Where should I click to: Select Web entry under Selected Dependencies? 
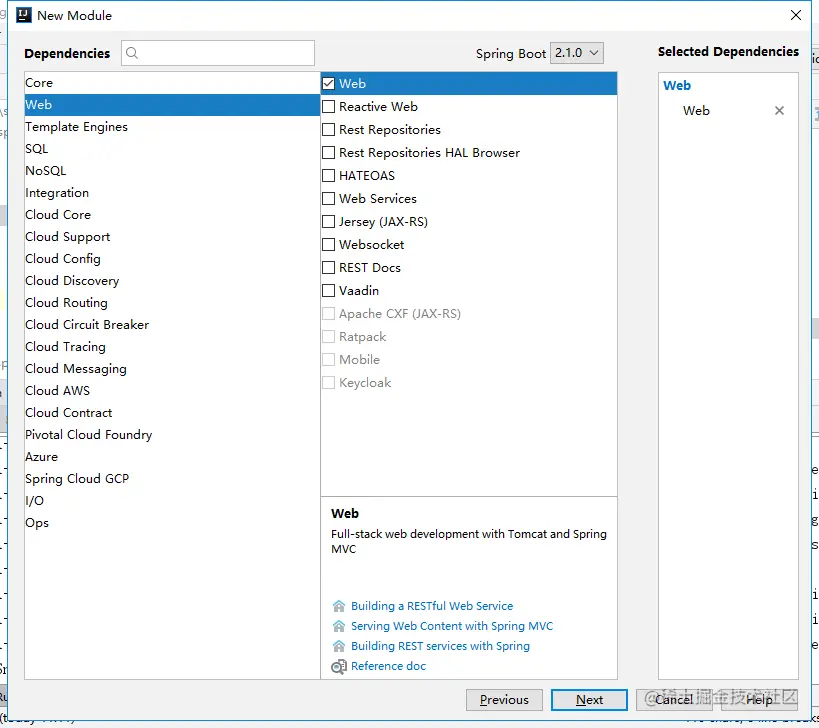(696, 111)
